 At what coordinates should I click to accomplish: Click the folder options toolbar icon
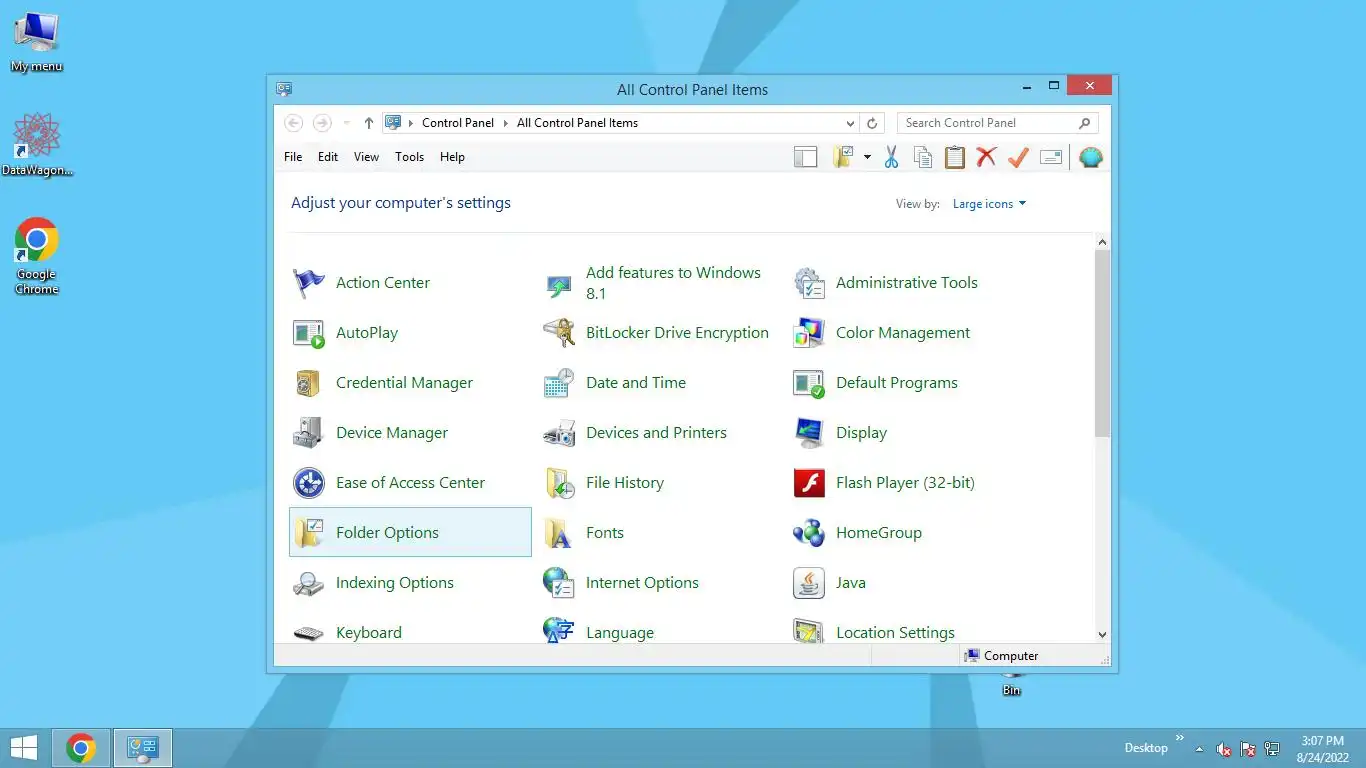(x=843, y=157)
